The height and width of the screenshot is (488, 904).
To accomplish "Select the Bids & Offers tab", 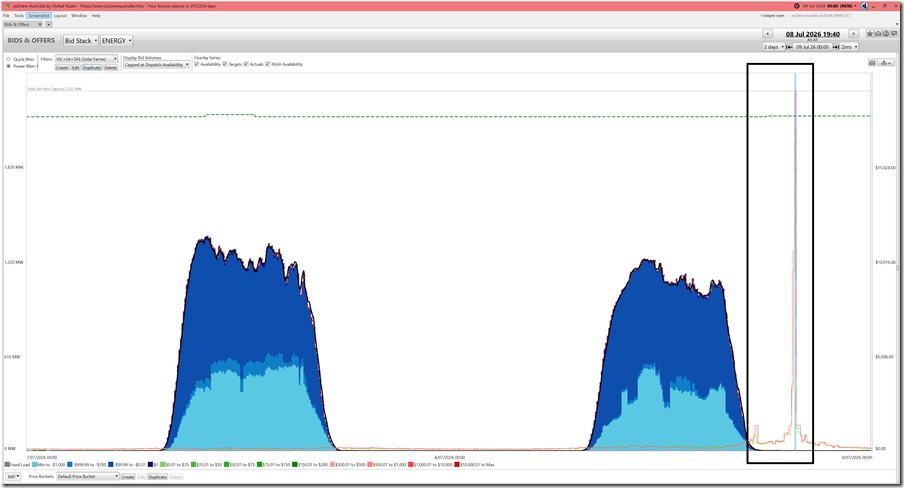I will coord(17,24).
